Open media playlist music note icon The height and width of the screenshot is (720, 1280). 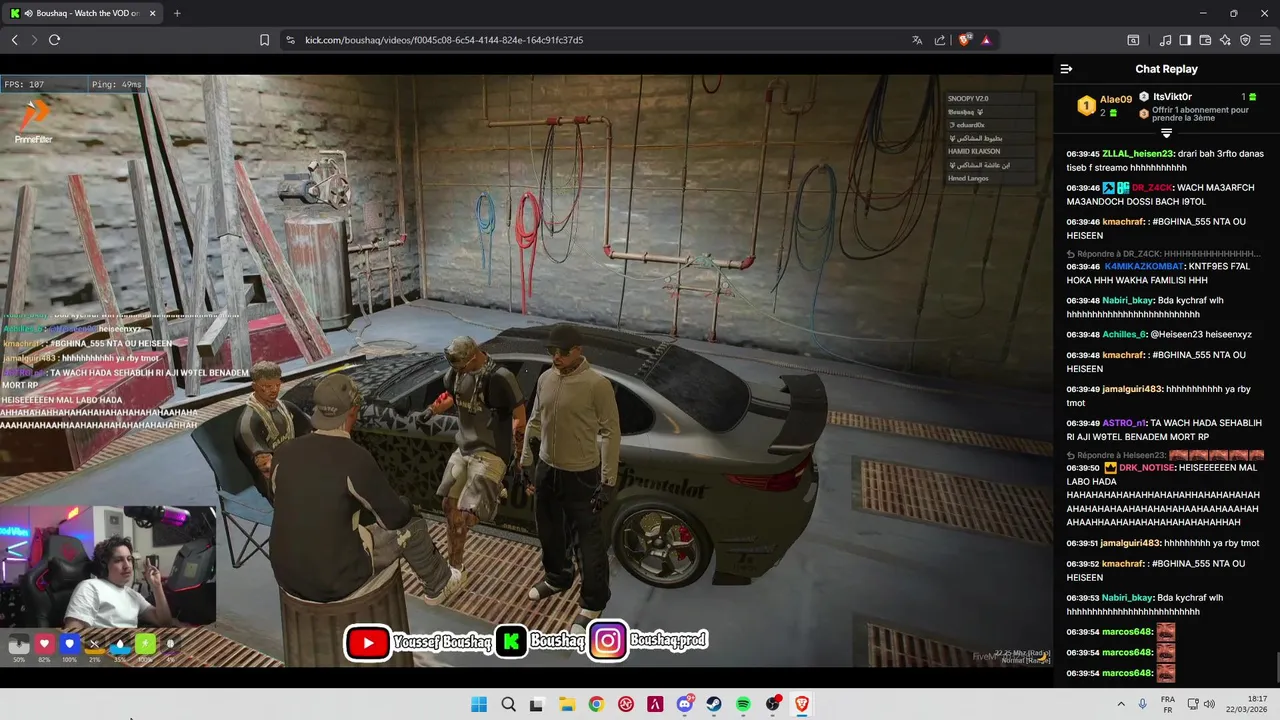pyautogui.click(x=1166, y=40)
